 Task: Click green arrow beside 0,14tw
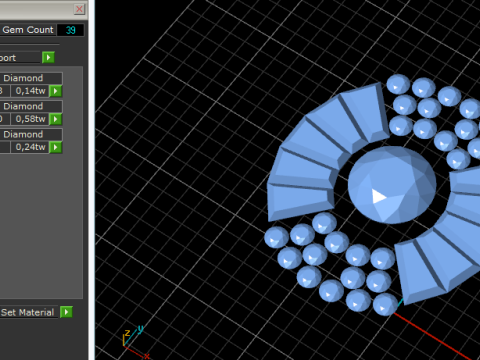56,91
